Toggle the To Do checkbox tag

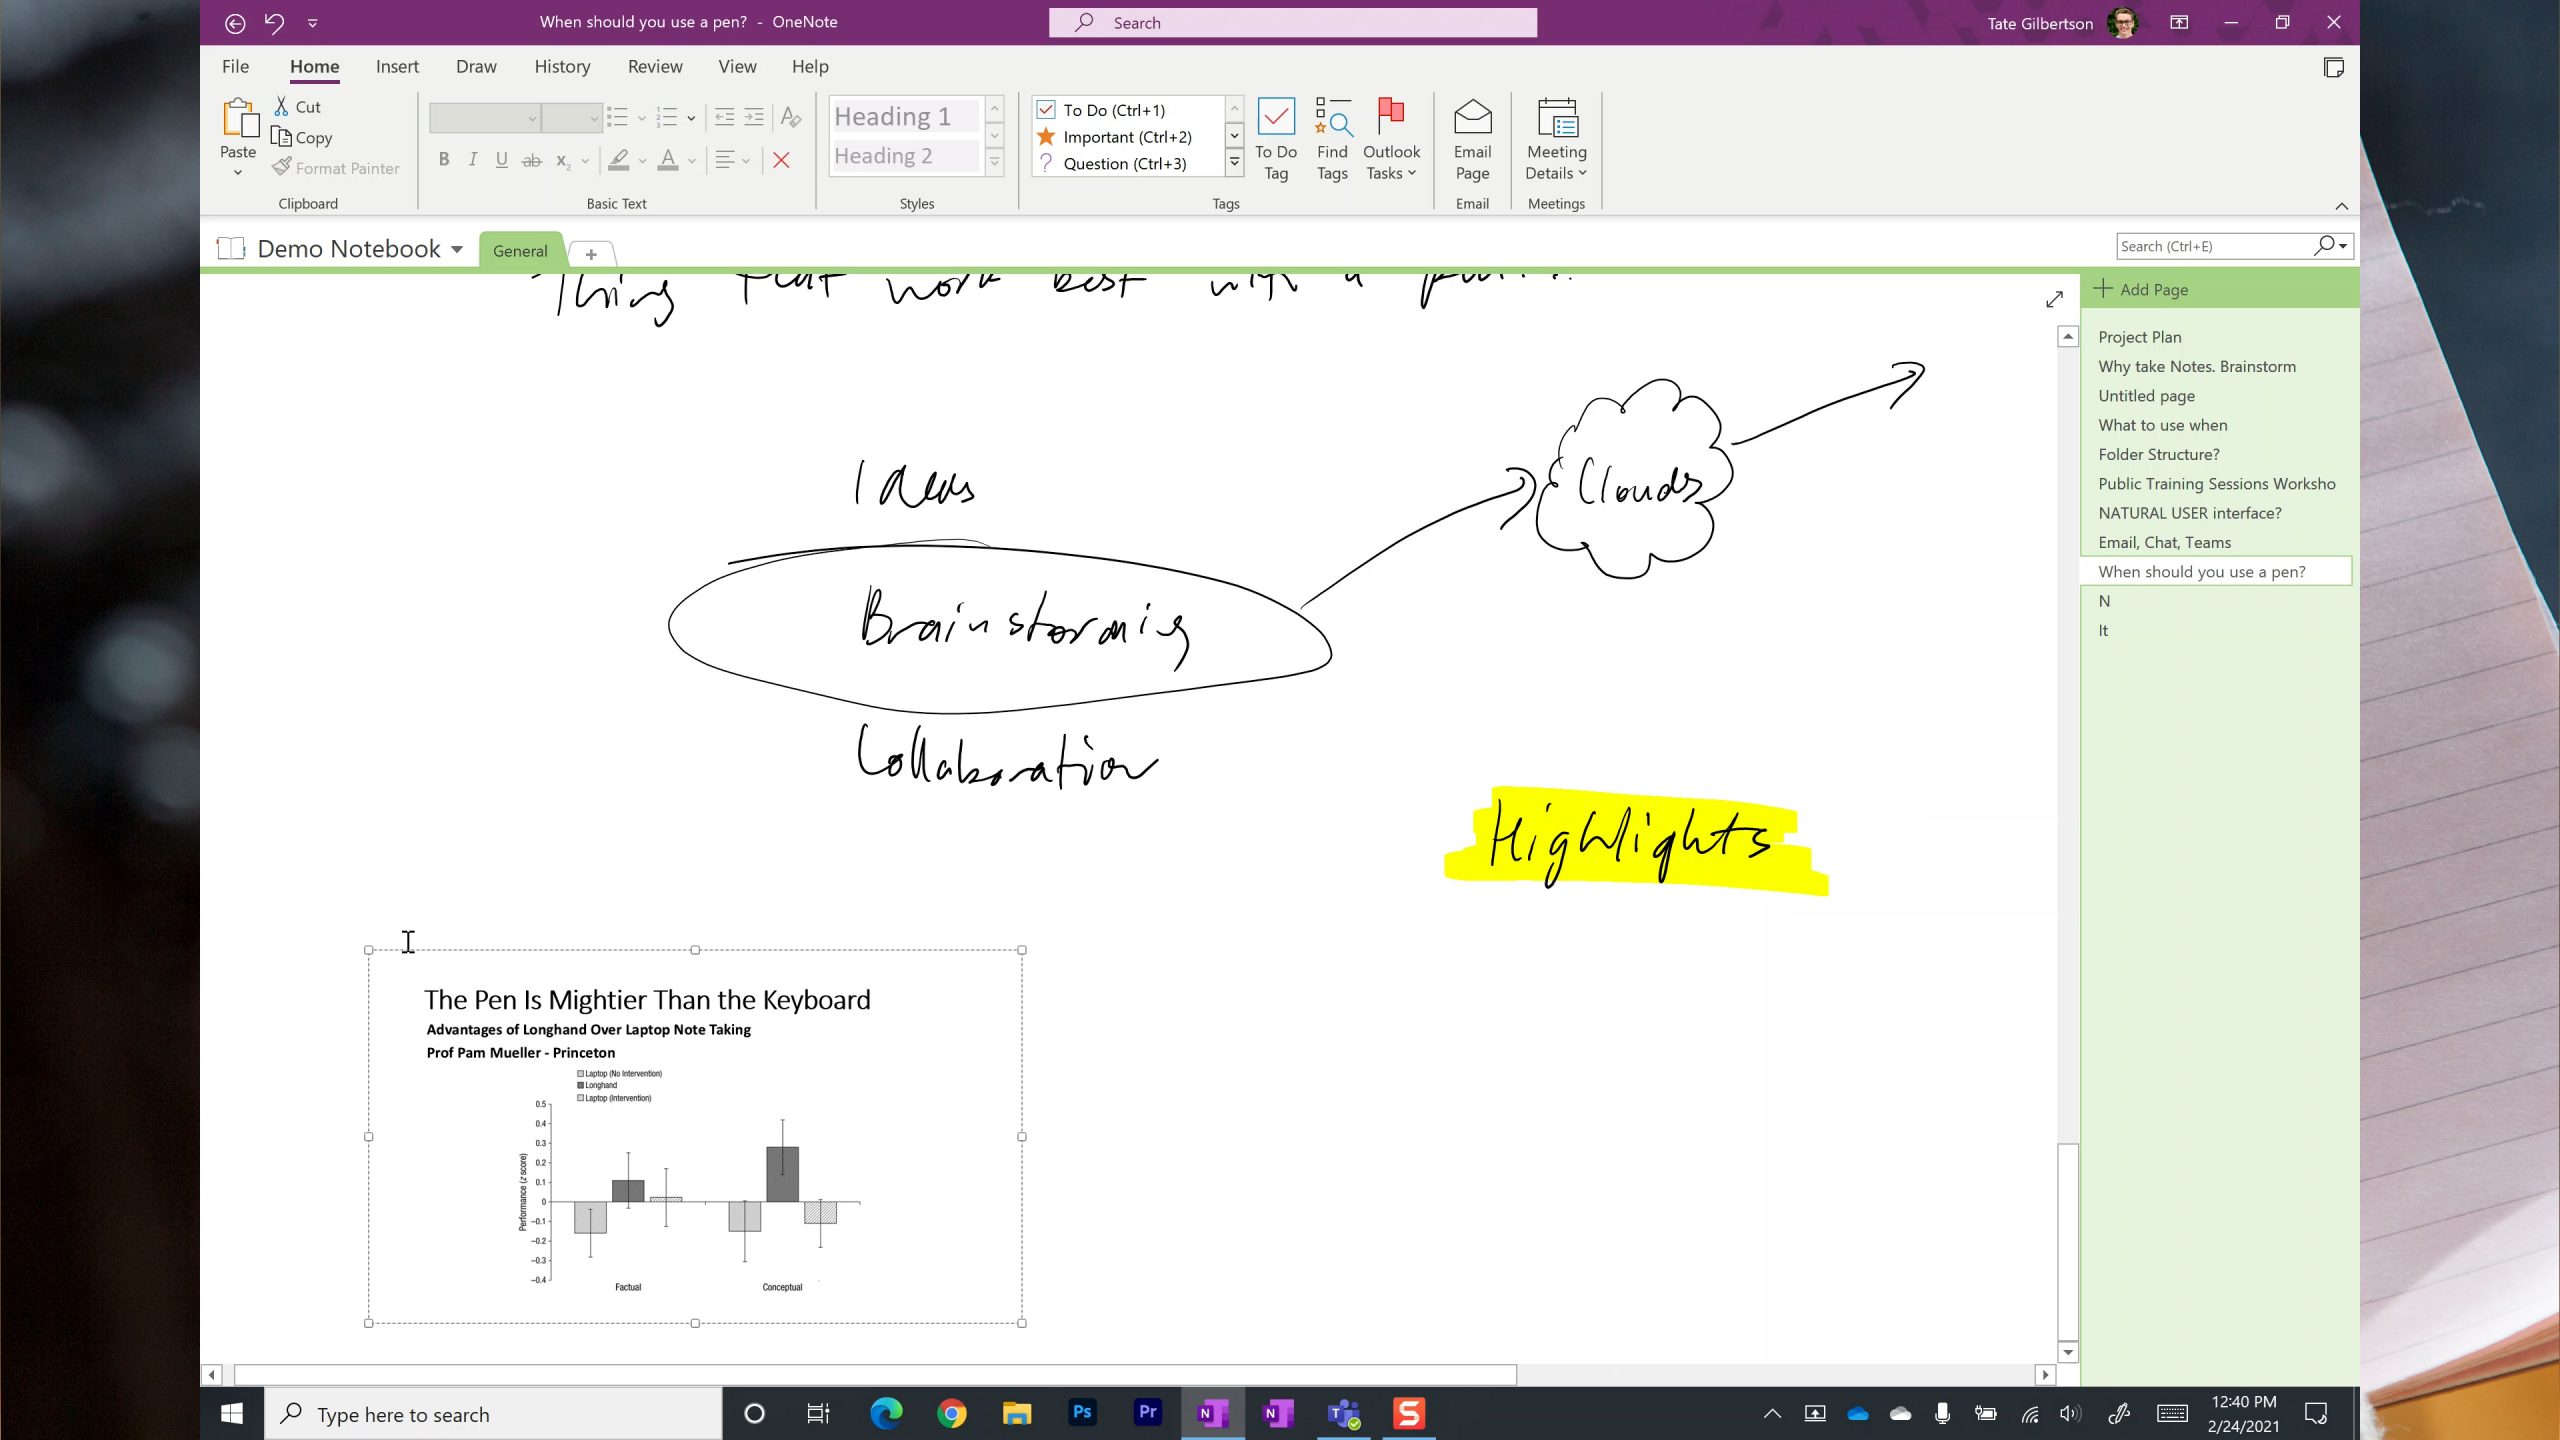tap(1113, 109)
